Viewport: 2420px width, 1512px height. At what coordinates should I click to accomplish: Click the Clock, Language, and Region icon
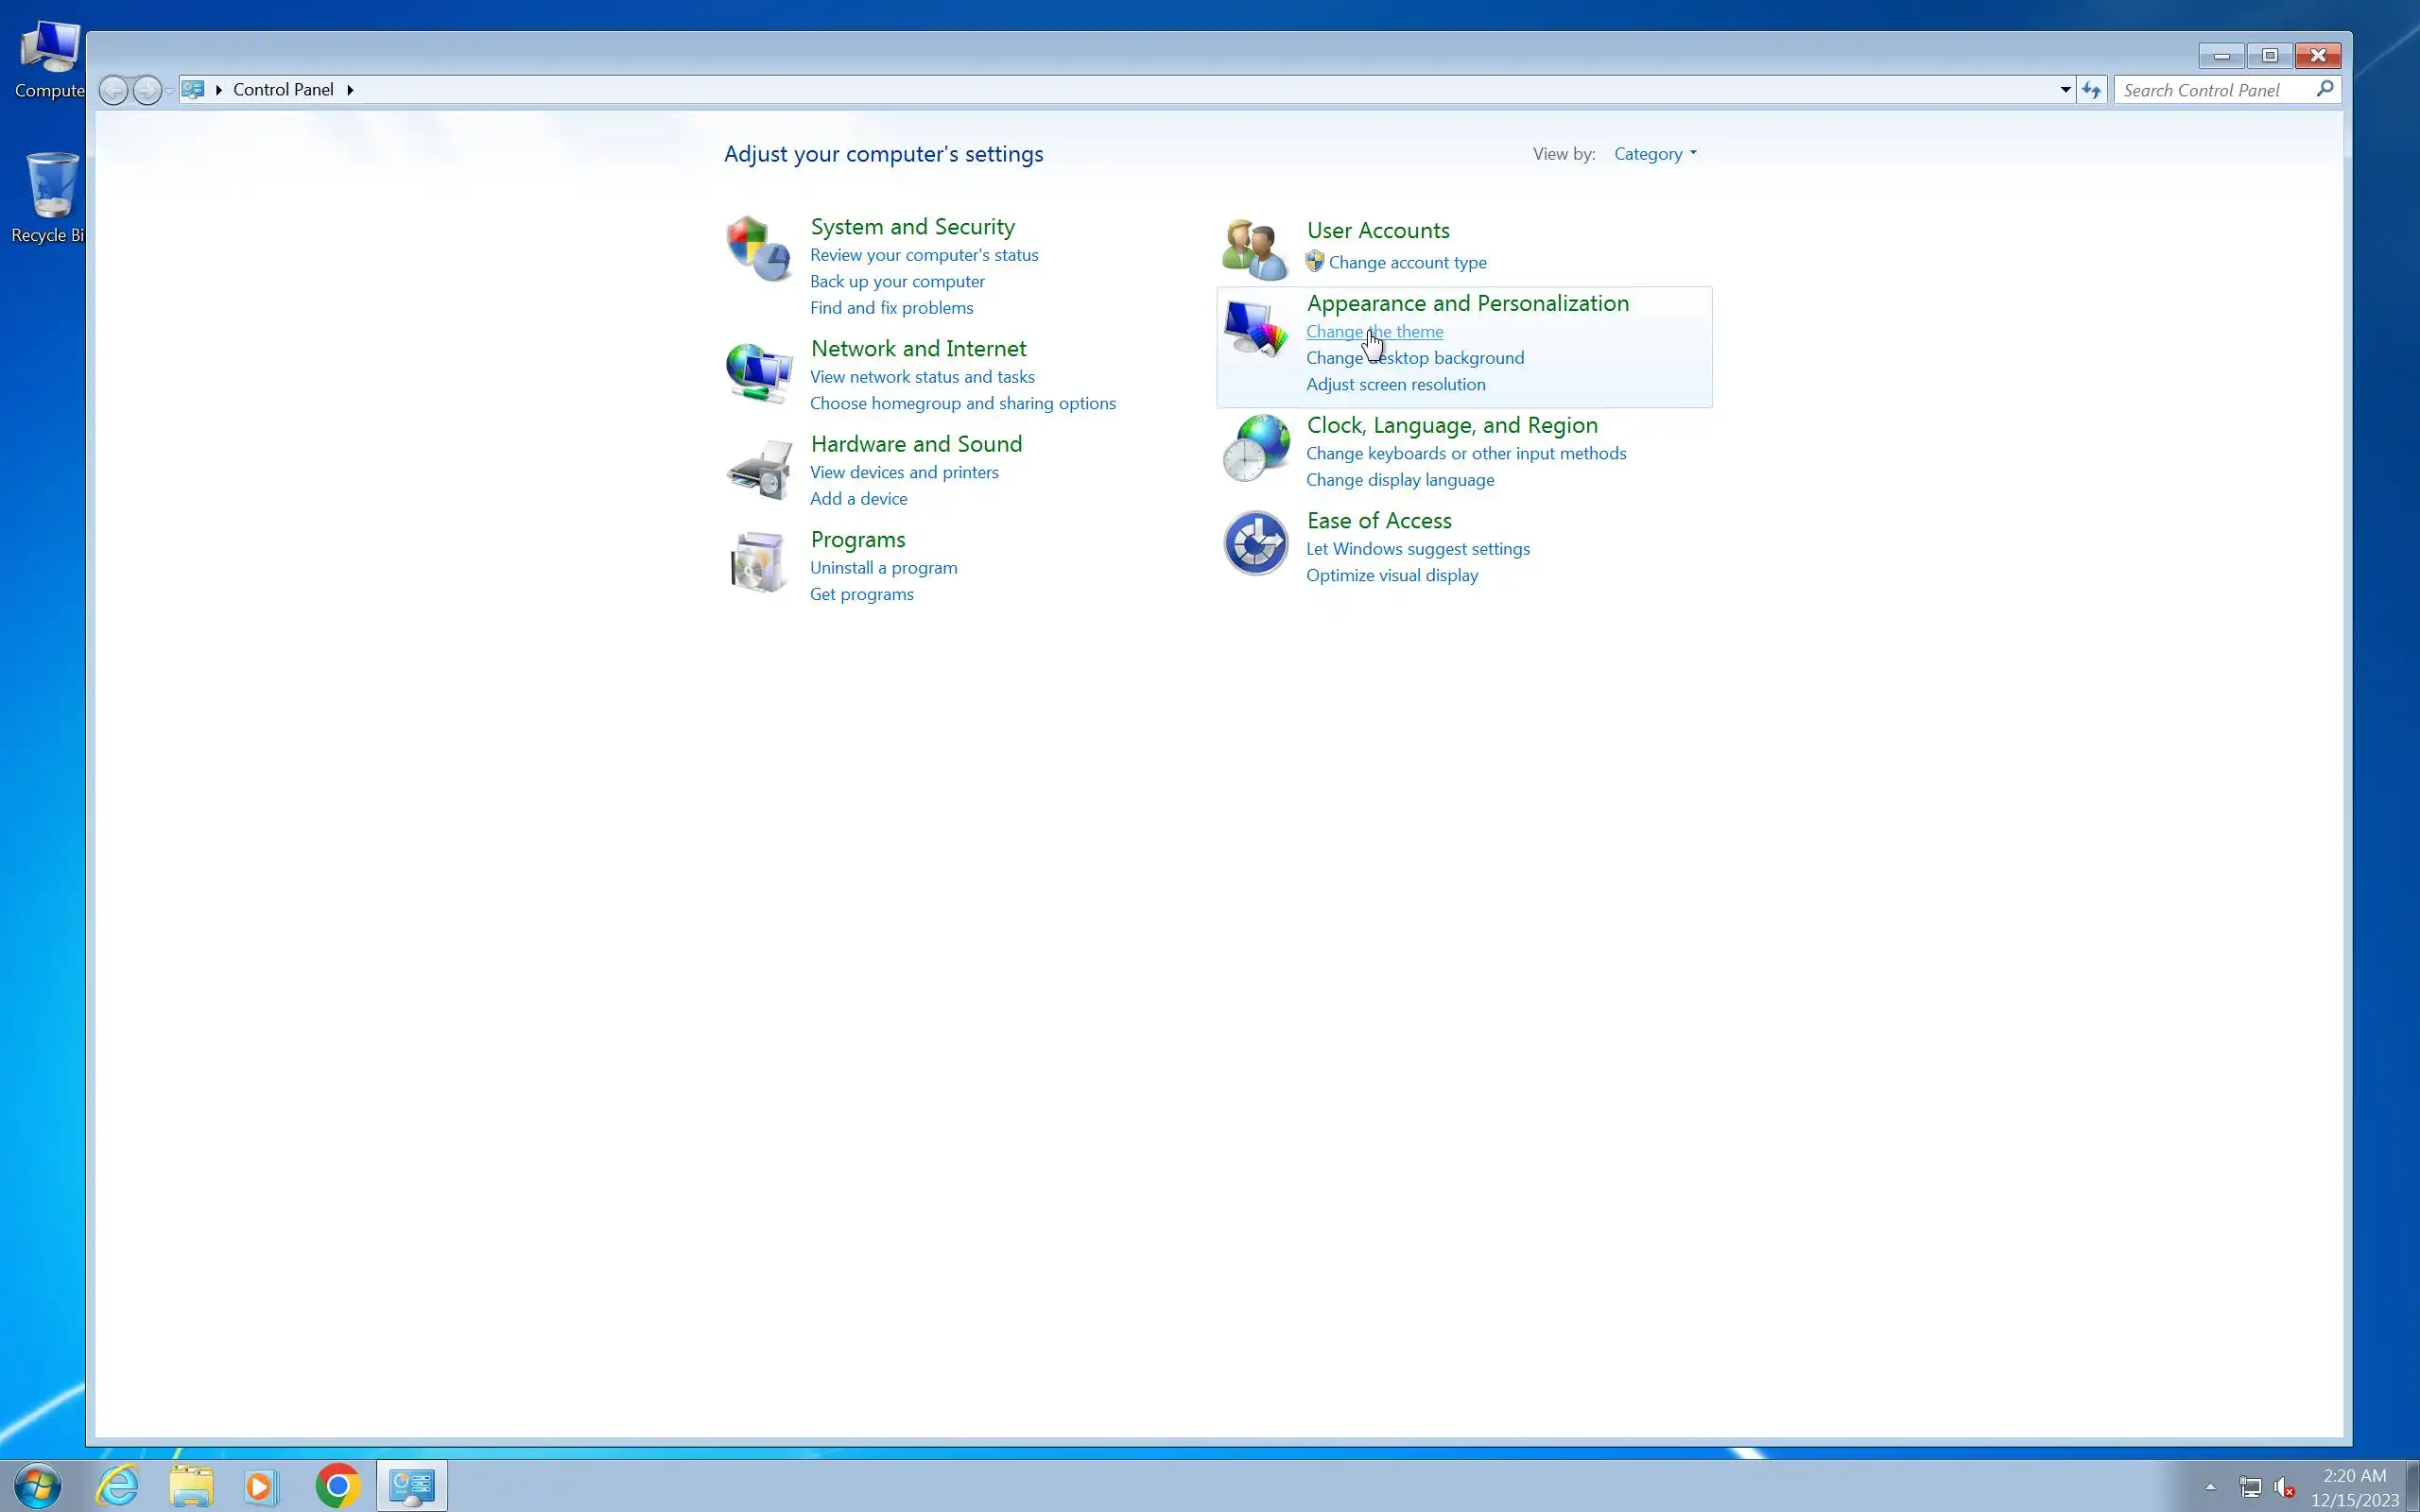coord(1254,447)
